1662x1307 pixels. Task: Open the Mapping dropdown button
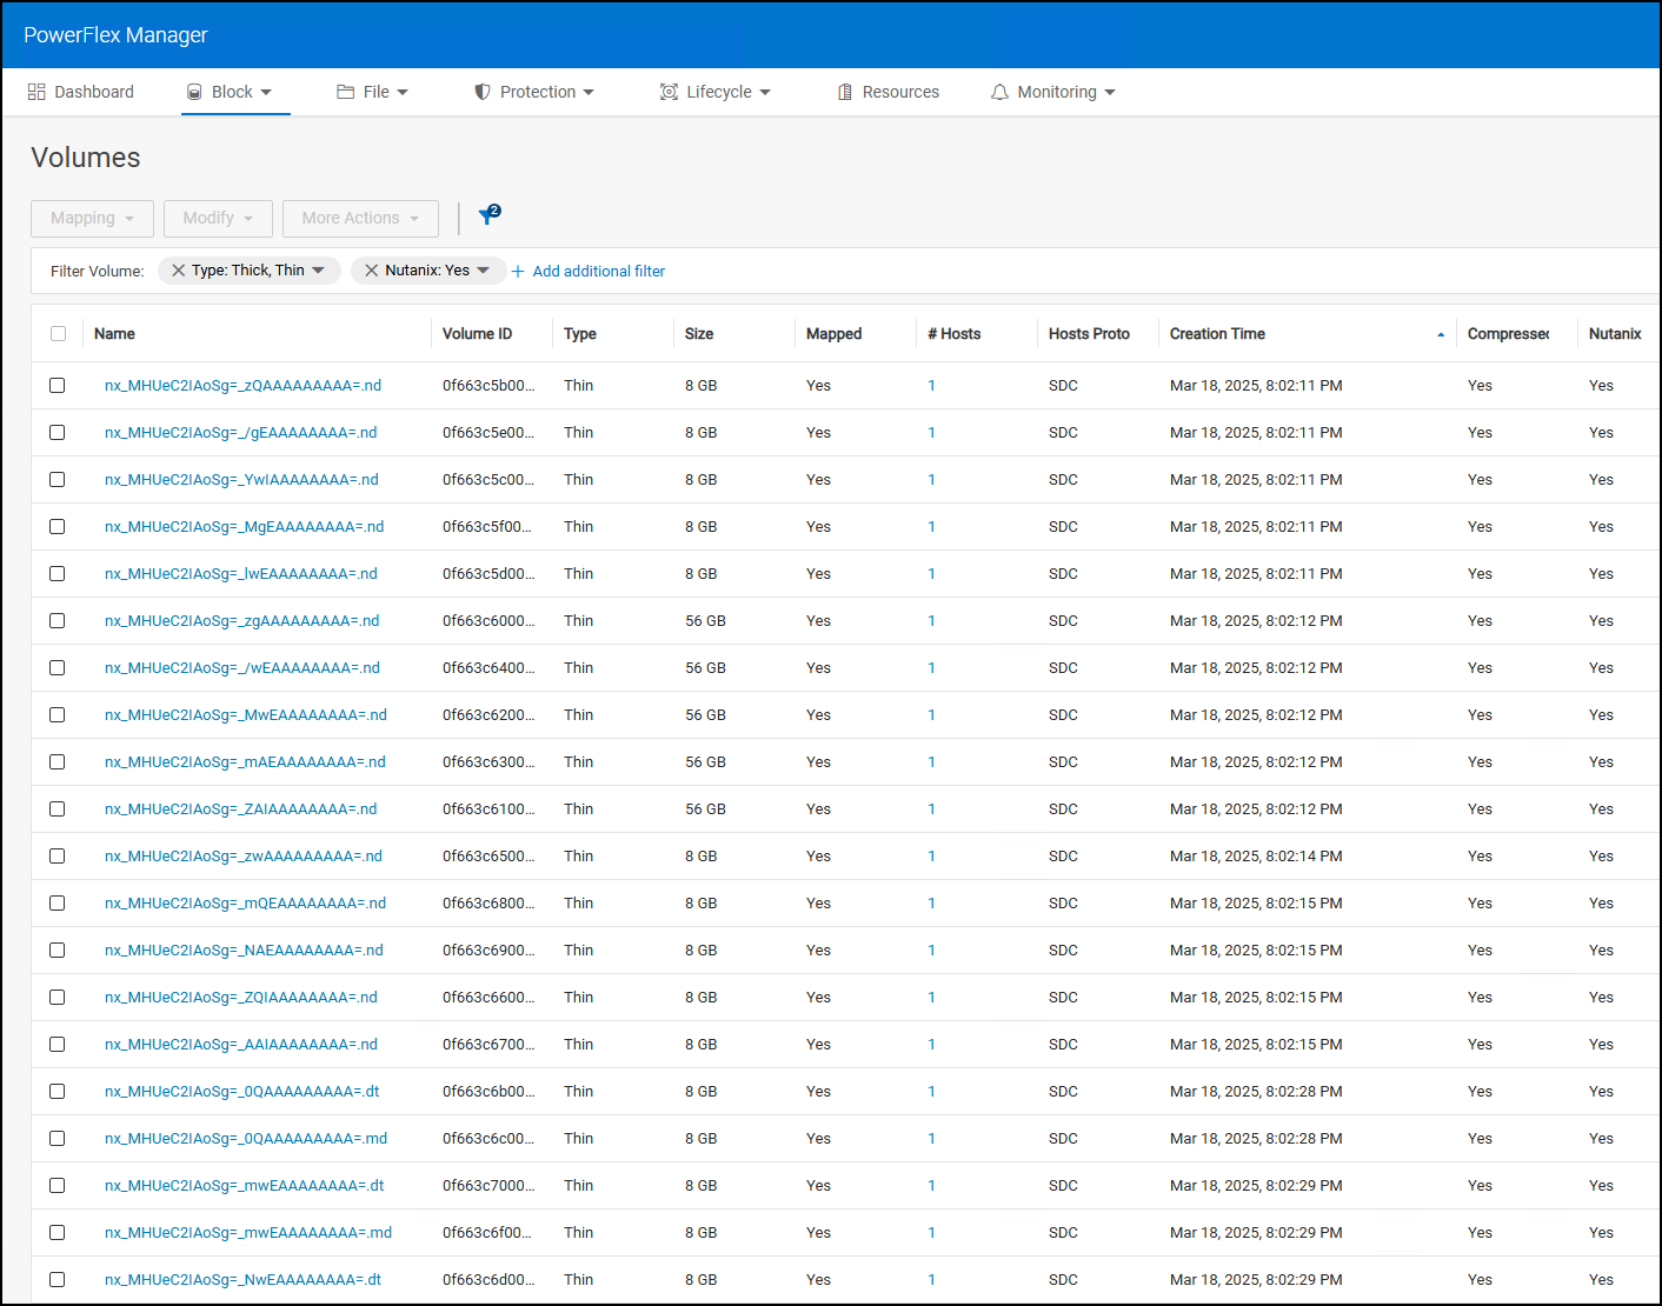click(92, 218)
